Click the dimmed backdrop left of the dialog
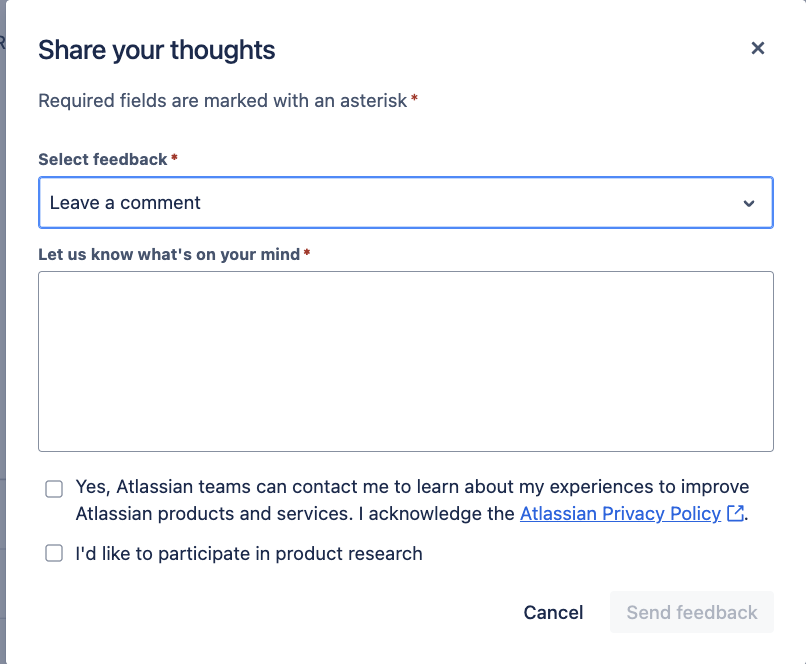This screenshot has width=806, height=664. click(3, 332)
